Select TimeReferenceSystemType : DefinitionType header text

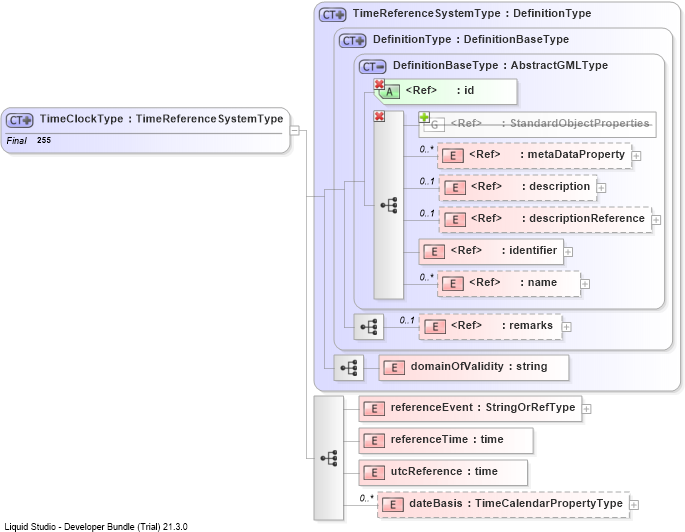472,14
